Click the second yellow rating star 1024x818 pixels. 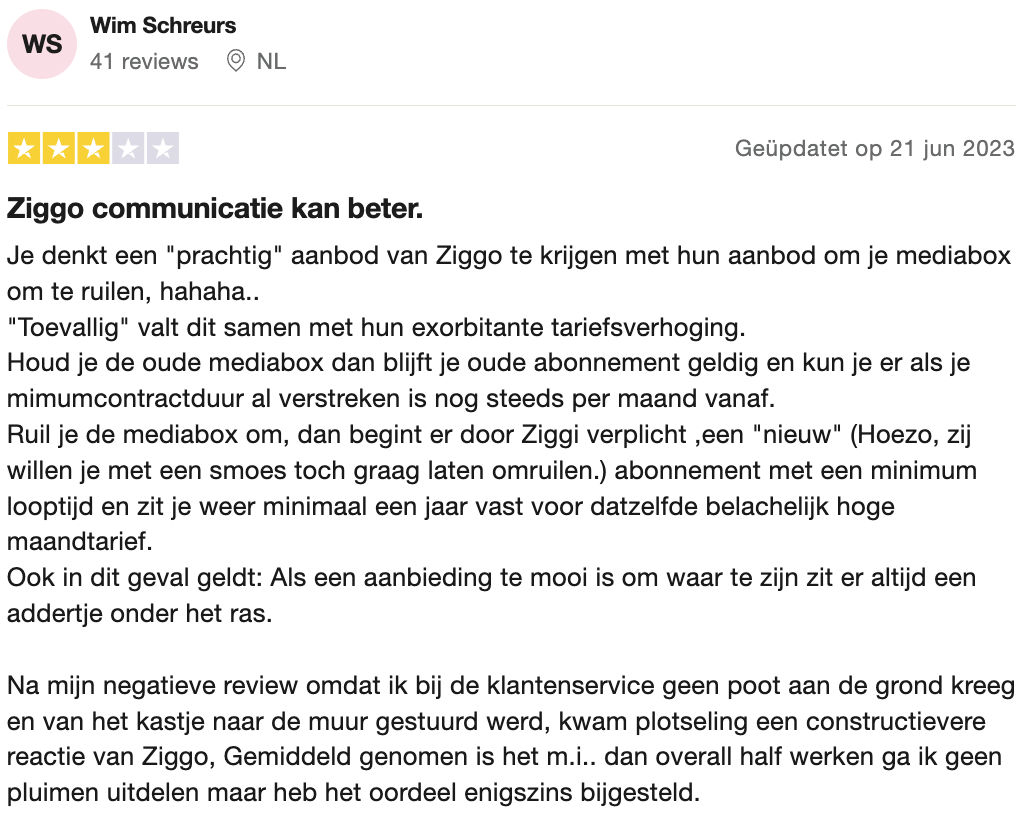pyautogui.click(x=59, y=149)
